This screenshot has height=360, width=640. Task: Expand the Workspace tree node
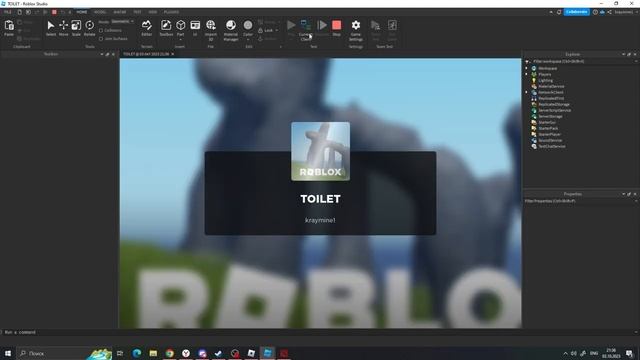[527, 69]
